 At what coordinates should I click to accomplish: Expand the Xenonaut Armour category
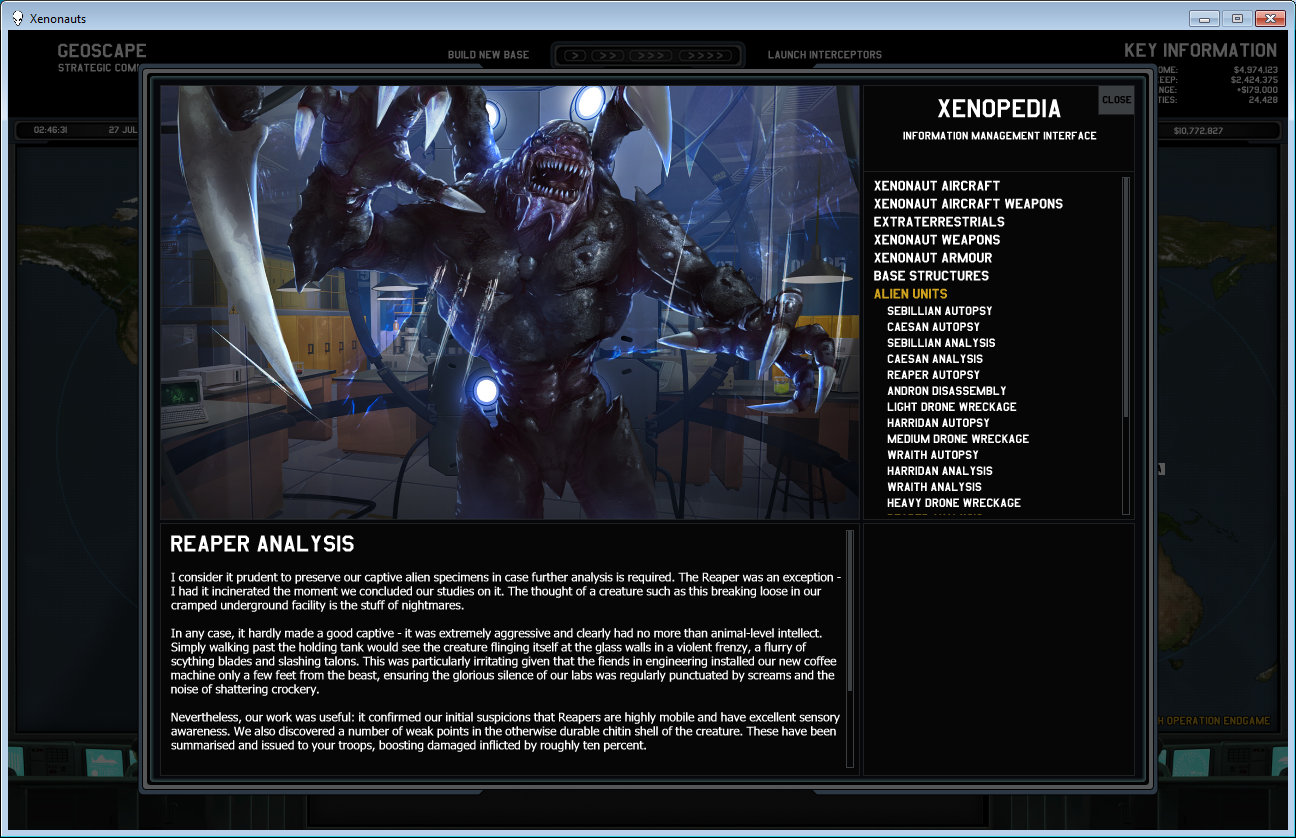tap(933, 258)
